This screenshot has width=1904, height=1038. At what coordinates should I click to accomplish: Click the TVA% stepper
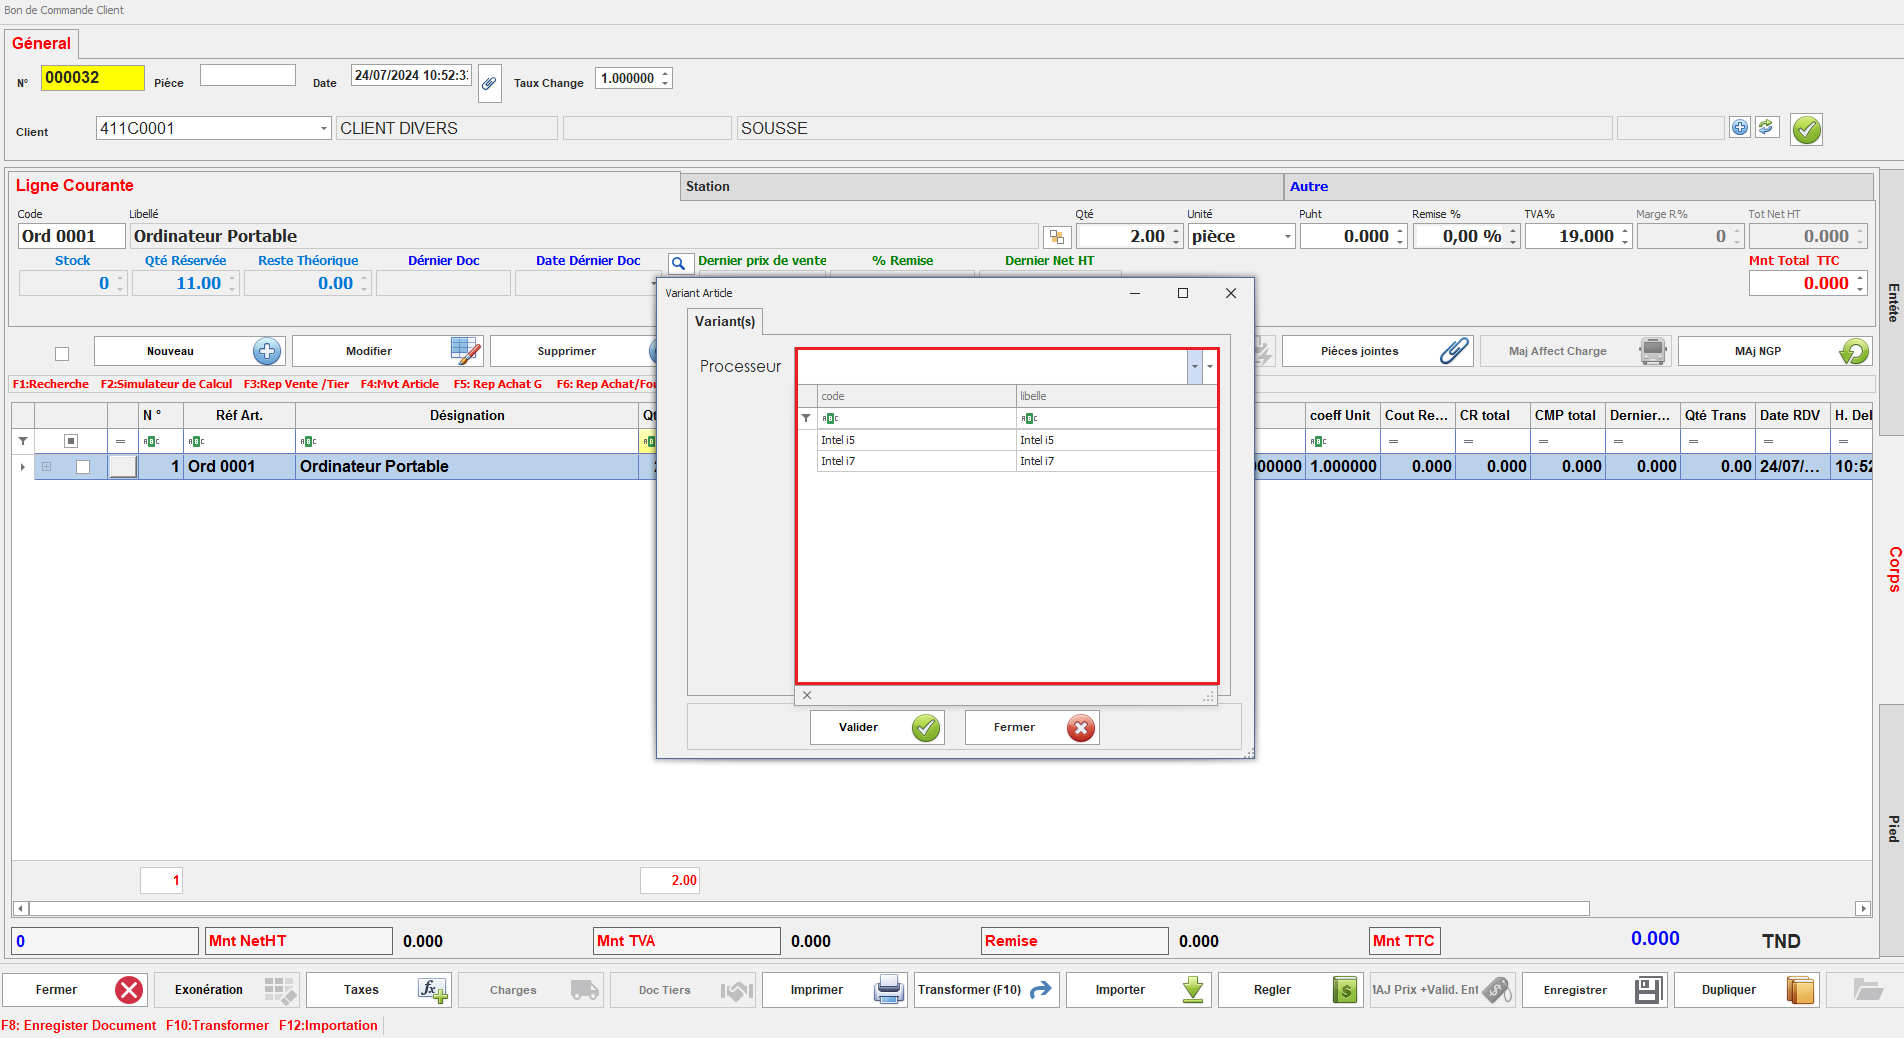click(1625, 237)
